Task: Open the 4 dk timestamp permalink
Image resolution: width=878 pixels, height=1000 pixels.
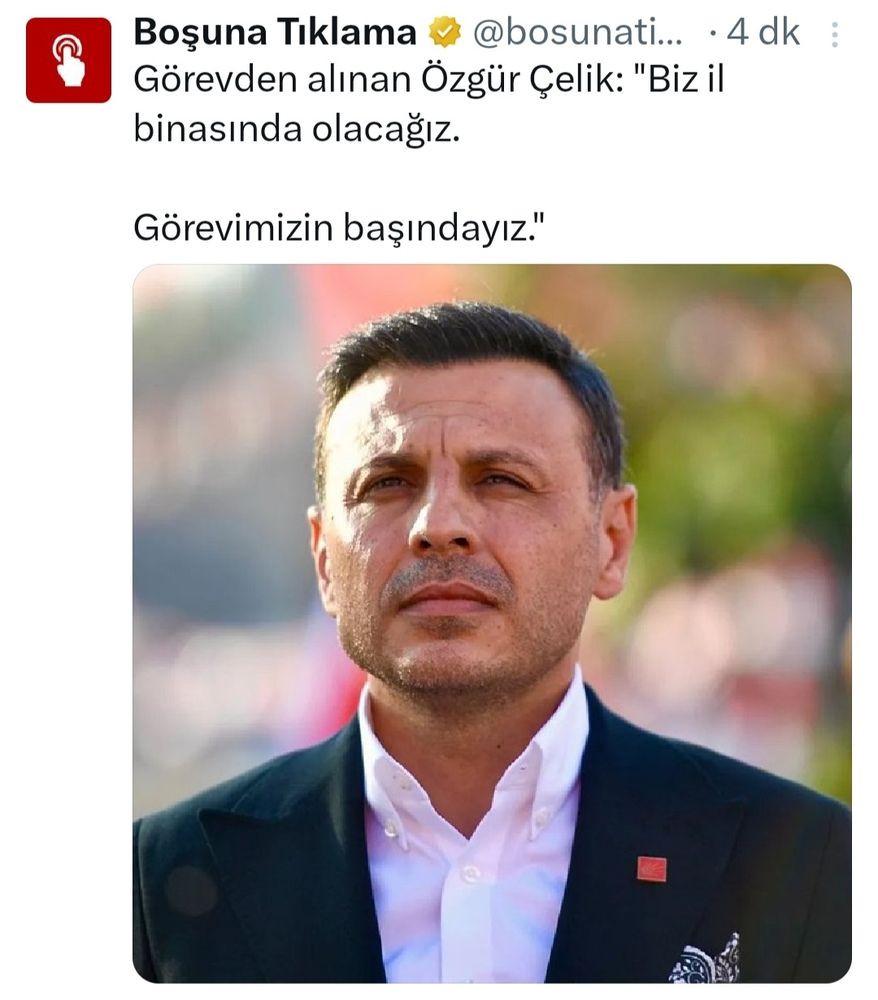Action: click(x=763, y=32)
